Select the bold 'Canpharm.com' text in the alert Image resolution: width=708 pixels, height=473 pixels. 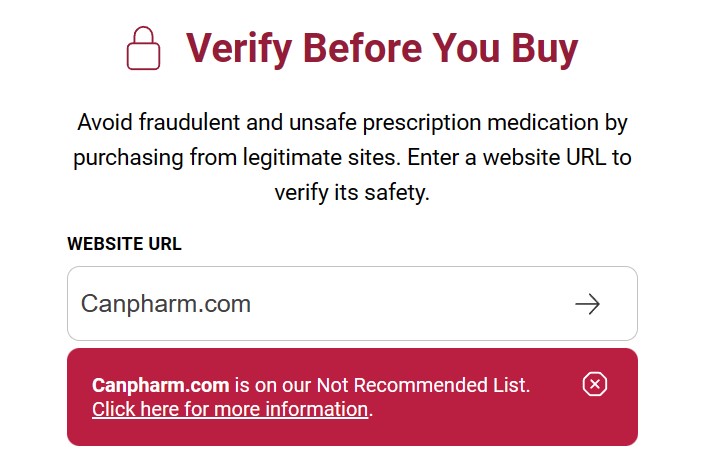click(161, 385)
